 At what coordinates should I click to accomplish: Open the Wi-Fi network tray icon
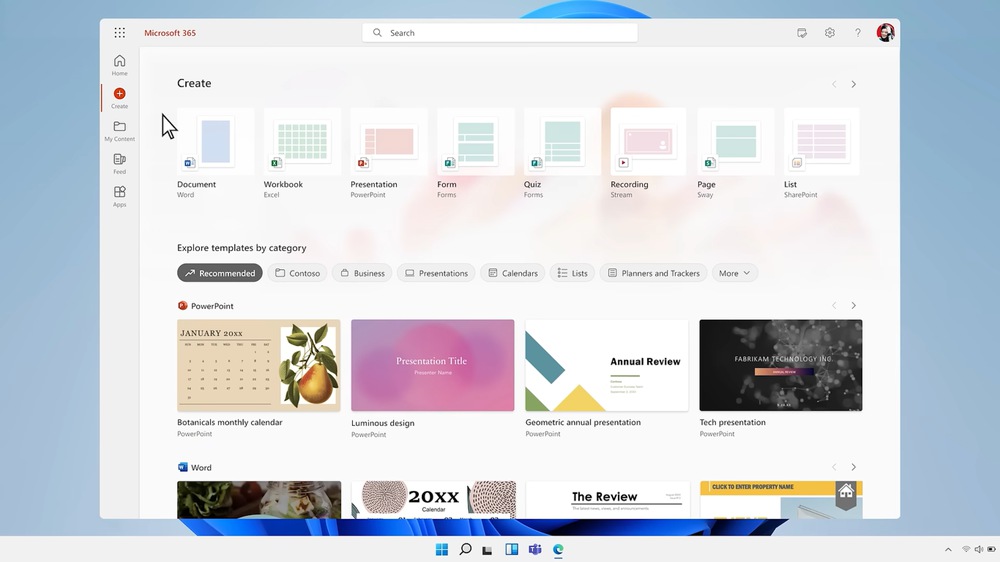(966, 549)
